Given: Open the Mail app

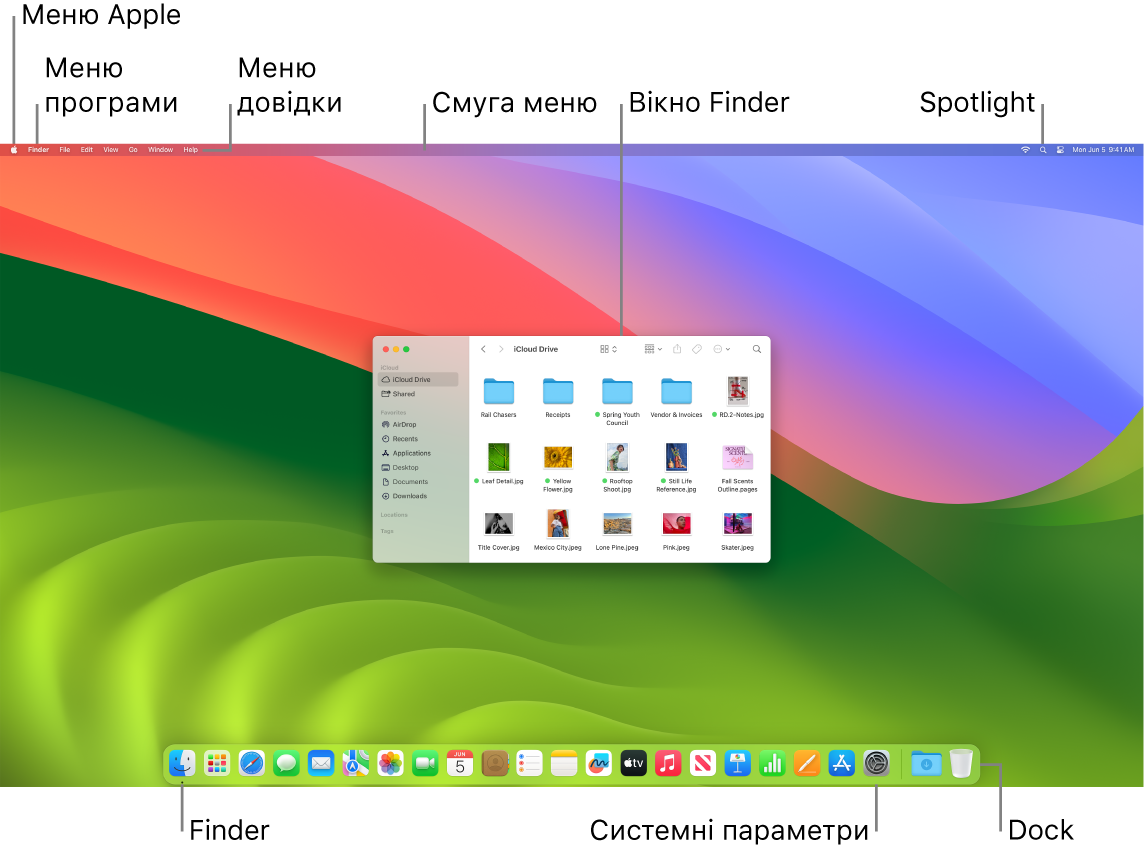Looking at the screenshot, I should 321,763.
